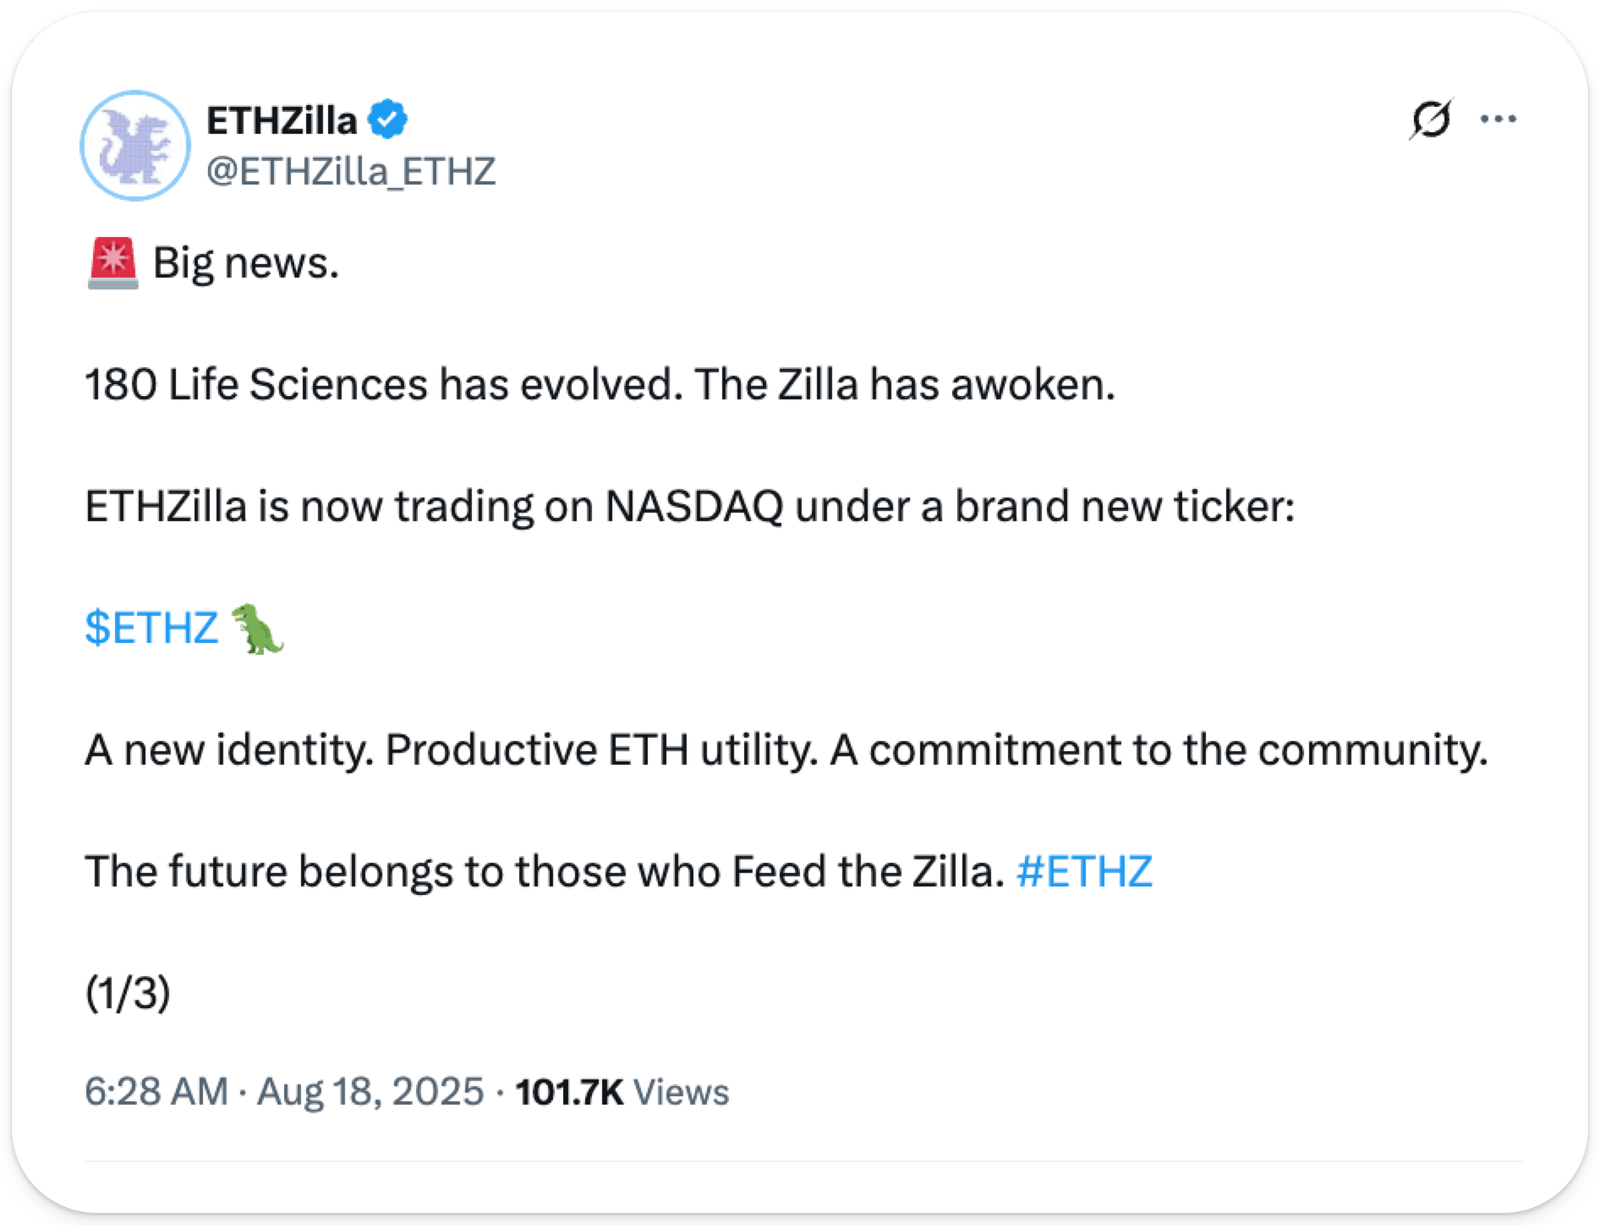Click the blue verified checkmark badge

(x=387, y=120)
